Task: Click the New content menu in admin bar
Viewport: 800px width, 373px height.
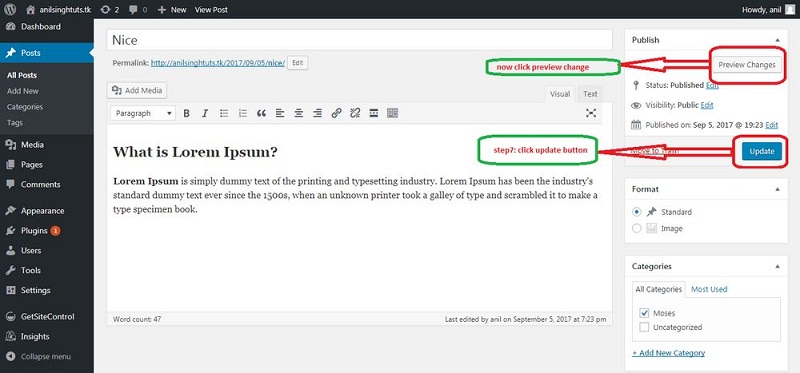Action: [172, 9]
